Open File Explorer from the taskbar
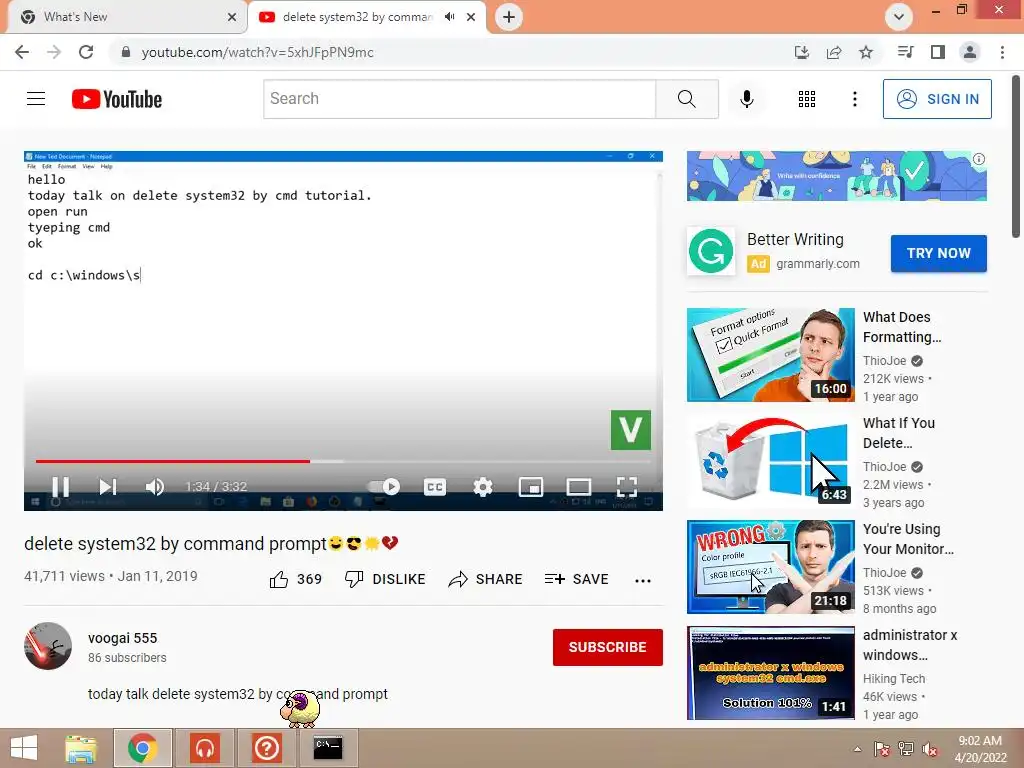 coord(80,748)
